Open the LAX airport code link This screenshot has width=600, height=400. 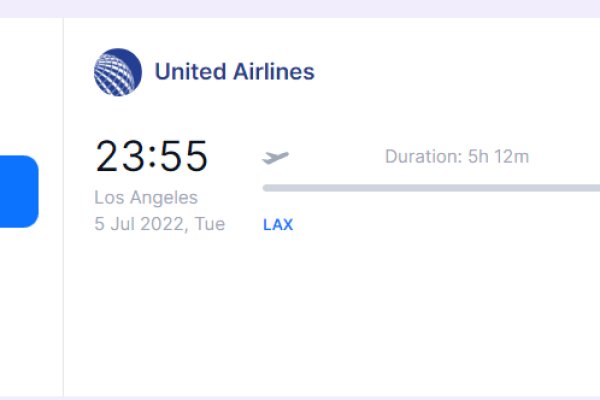point(278,225)
